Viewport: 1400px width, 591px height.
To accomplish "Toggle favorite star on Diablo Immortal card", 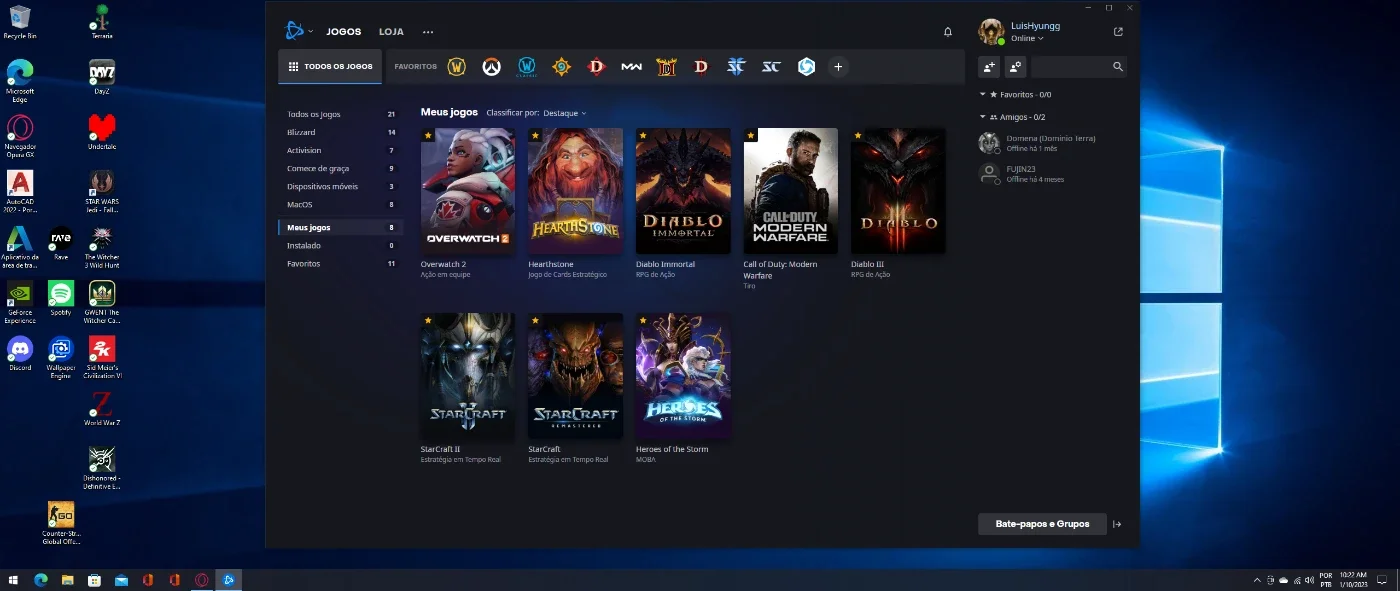I will 643,135.
